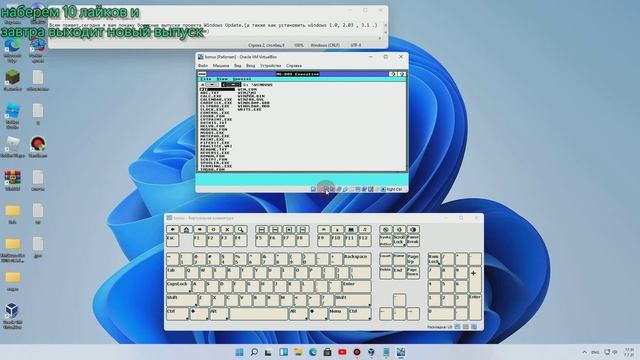Viewport: 640px width, 360px height.
Task: Click the End key on virtual keyboard
Action: click(399, 272)
